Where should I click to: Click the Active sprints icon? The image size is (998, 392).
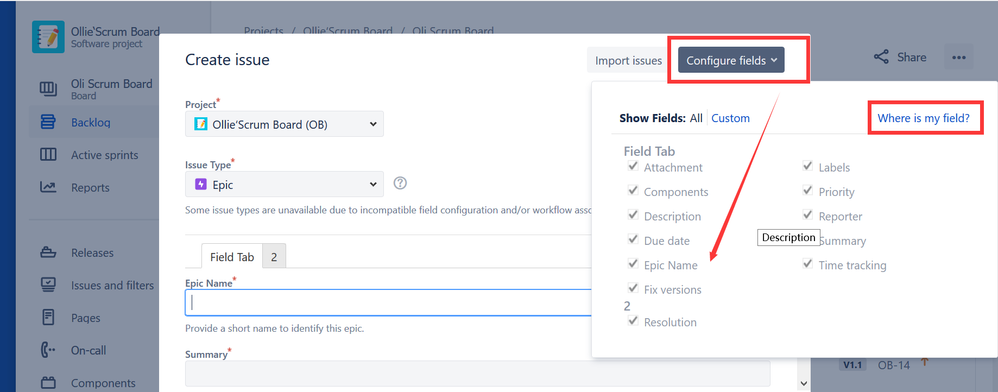click(x=48, y=155)
